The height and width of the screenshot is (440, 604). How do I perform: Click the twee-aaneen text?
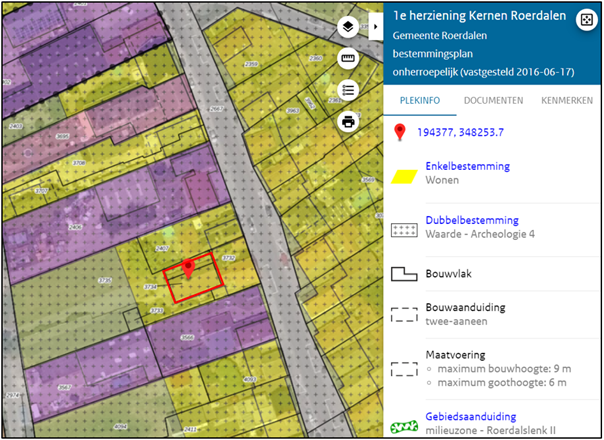[456, 321]
